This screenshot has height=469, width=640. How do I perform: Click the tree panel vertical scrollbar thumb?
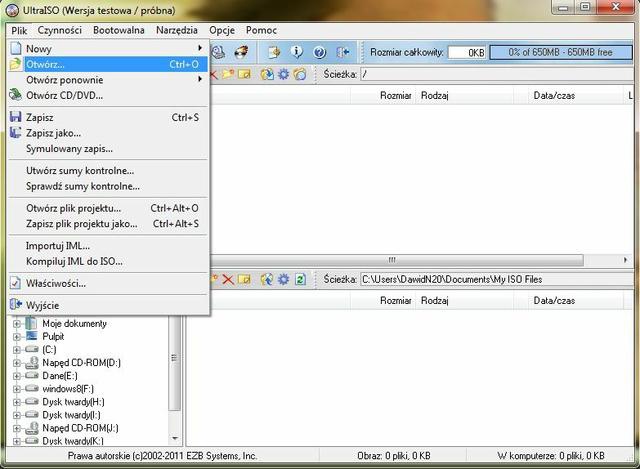[175, 364]
